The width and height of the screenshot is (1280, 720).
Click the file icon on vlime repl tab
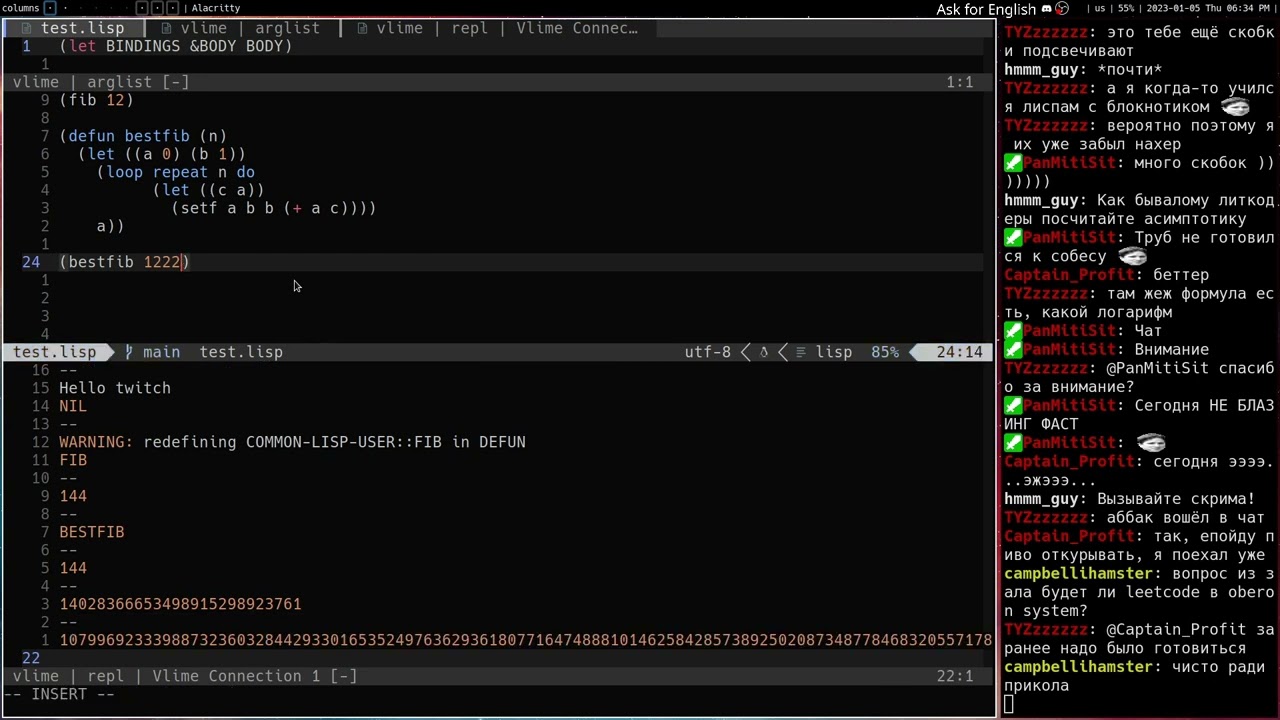coord(363,28)
